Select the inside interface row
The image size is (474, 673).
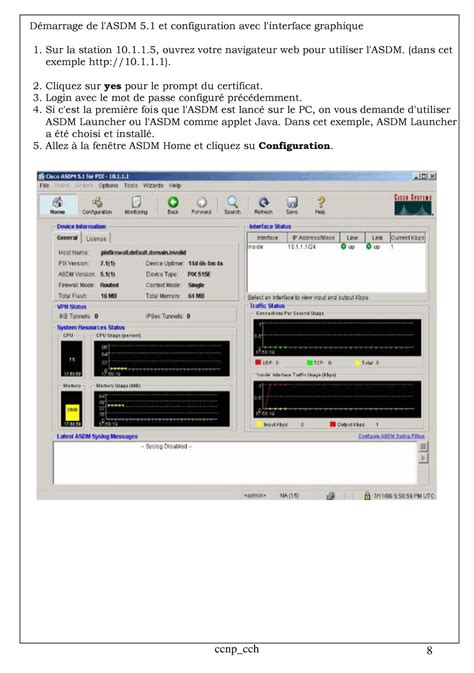[x=337, y=247]
